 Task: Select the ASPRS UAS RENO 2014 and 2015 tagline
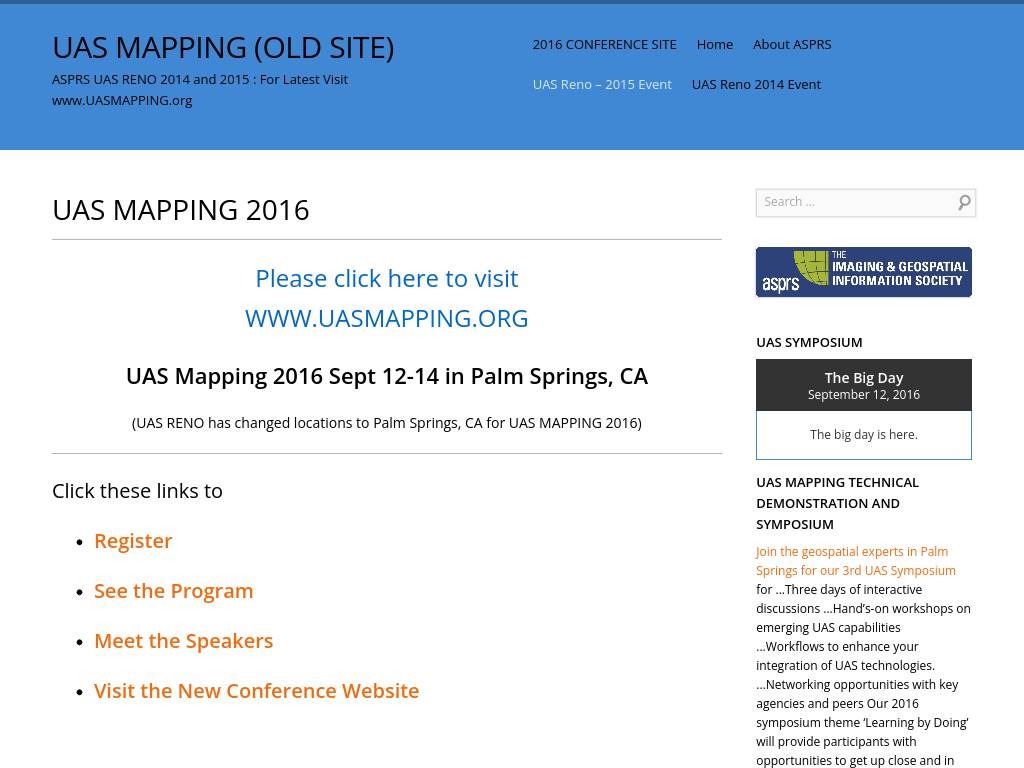[200, 90]
